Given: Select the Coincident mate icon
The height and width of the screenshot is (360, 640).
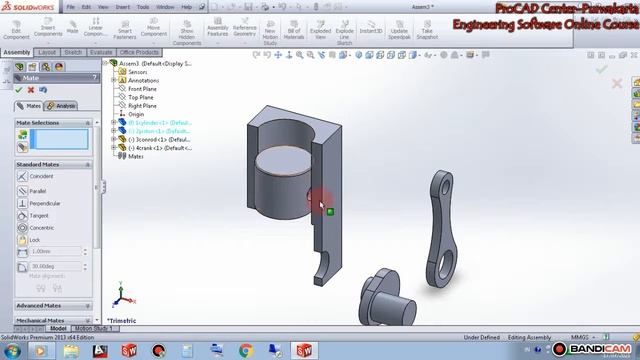Looking at the screenshot, I should pyautogui.click(x=22, y=176).
